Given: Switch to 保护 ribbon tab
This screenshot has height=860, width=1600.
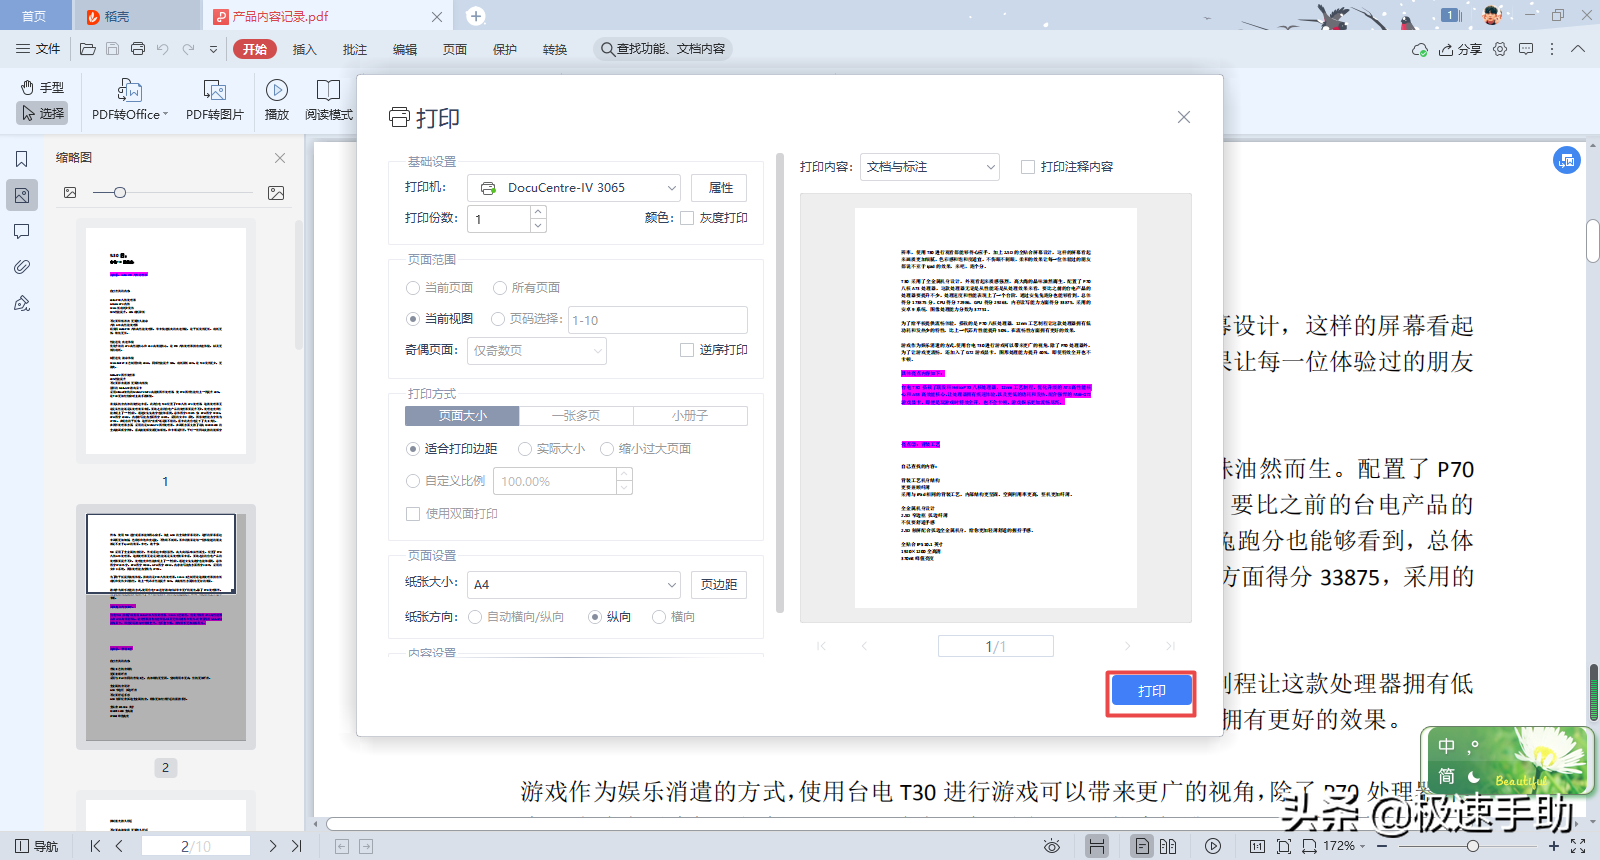Looking at the screenshot, I should pos(505,49).
